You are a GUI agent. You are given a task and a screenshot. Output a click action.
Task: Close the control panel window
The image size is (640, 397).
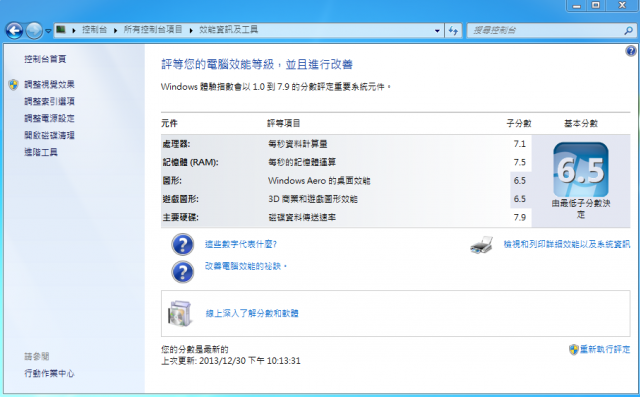622,5
